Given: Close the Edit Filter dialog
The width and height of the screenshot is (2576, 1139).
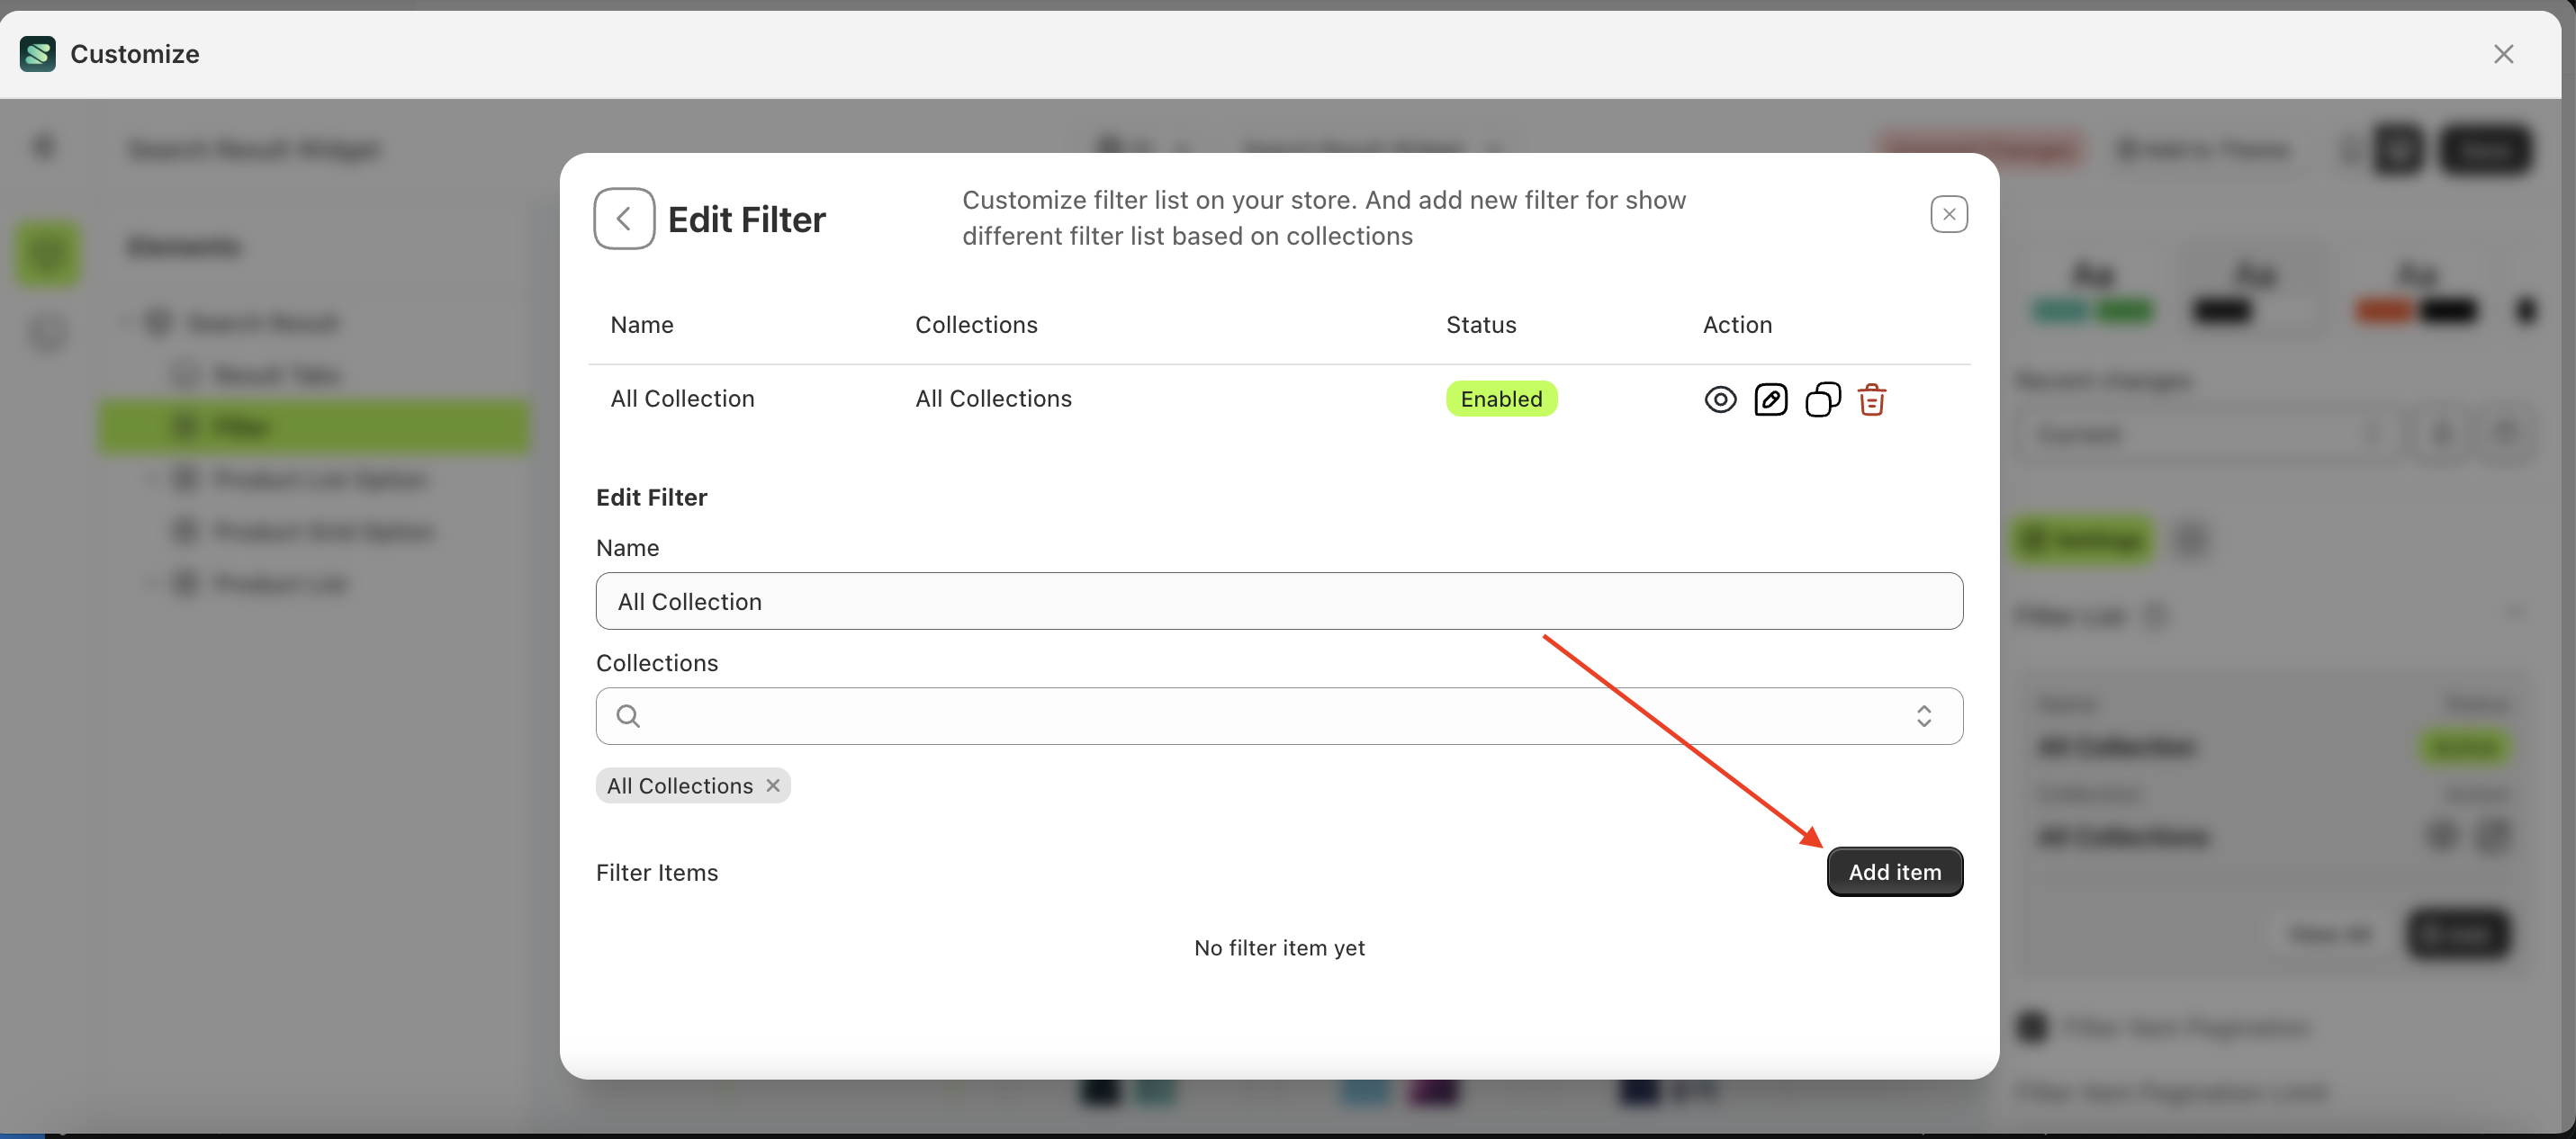Looking at the screenshot, I should [1949, 214].
